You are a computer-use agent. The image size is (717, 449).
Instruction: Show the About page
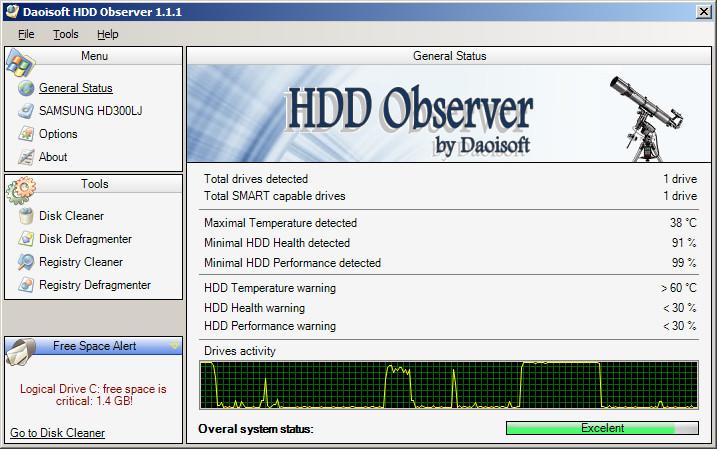53,157
